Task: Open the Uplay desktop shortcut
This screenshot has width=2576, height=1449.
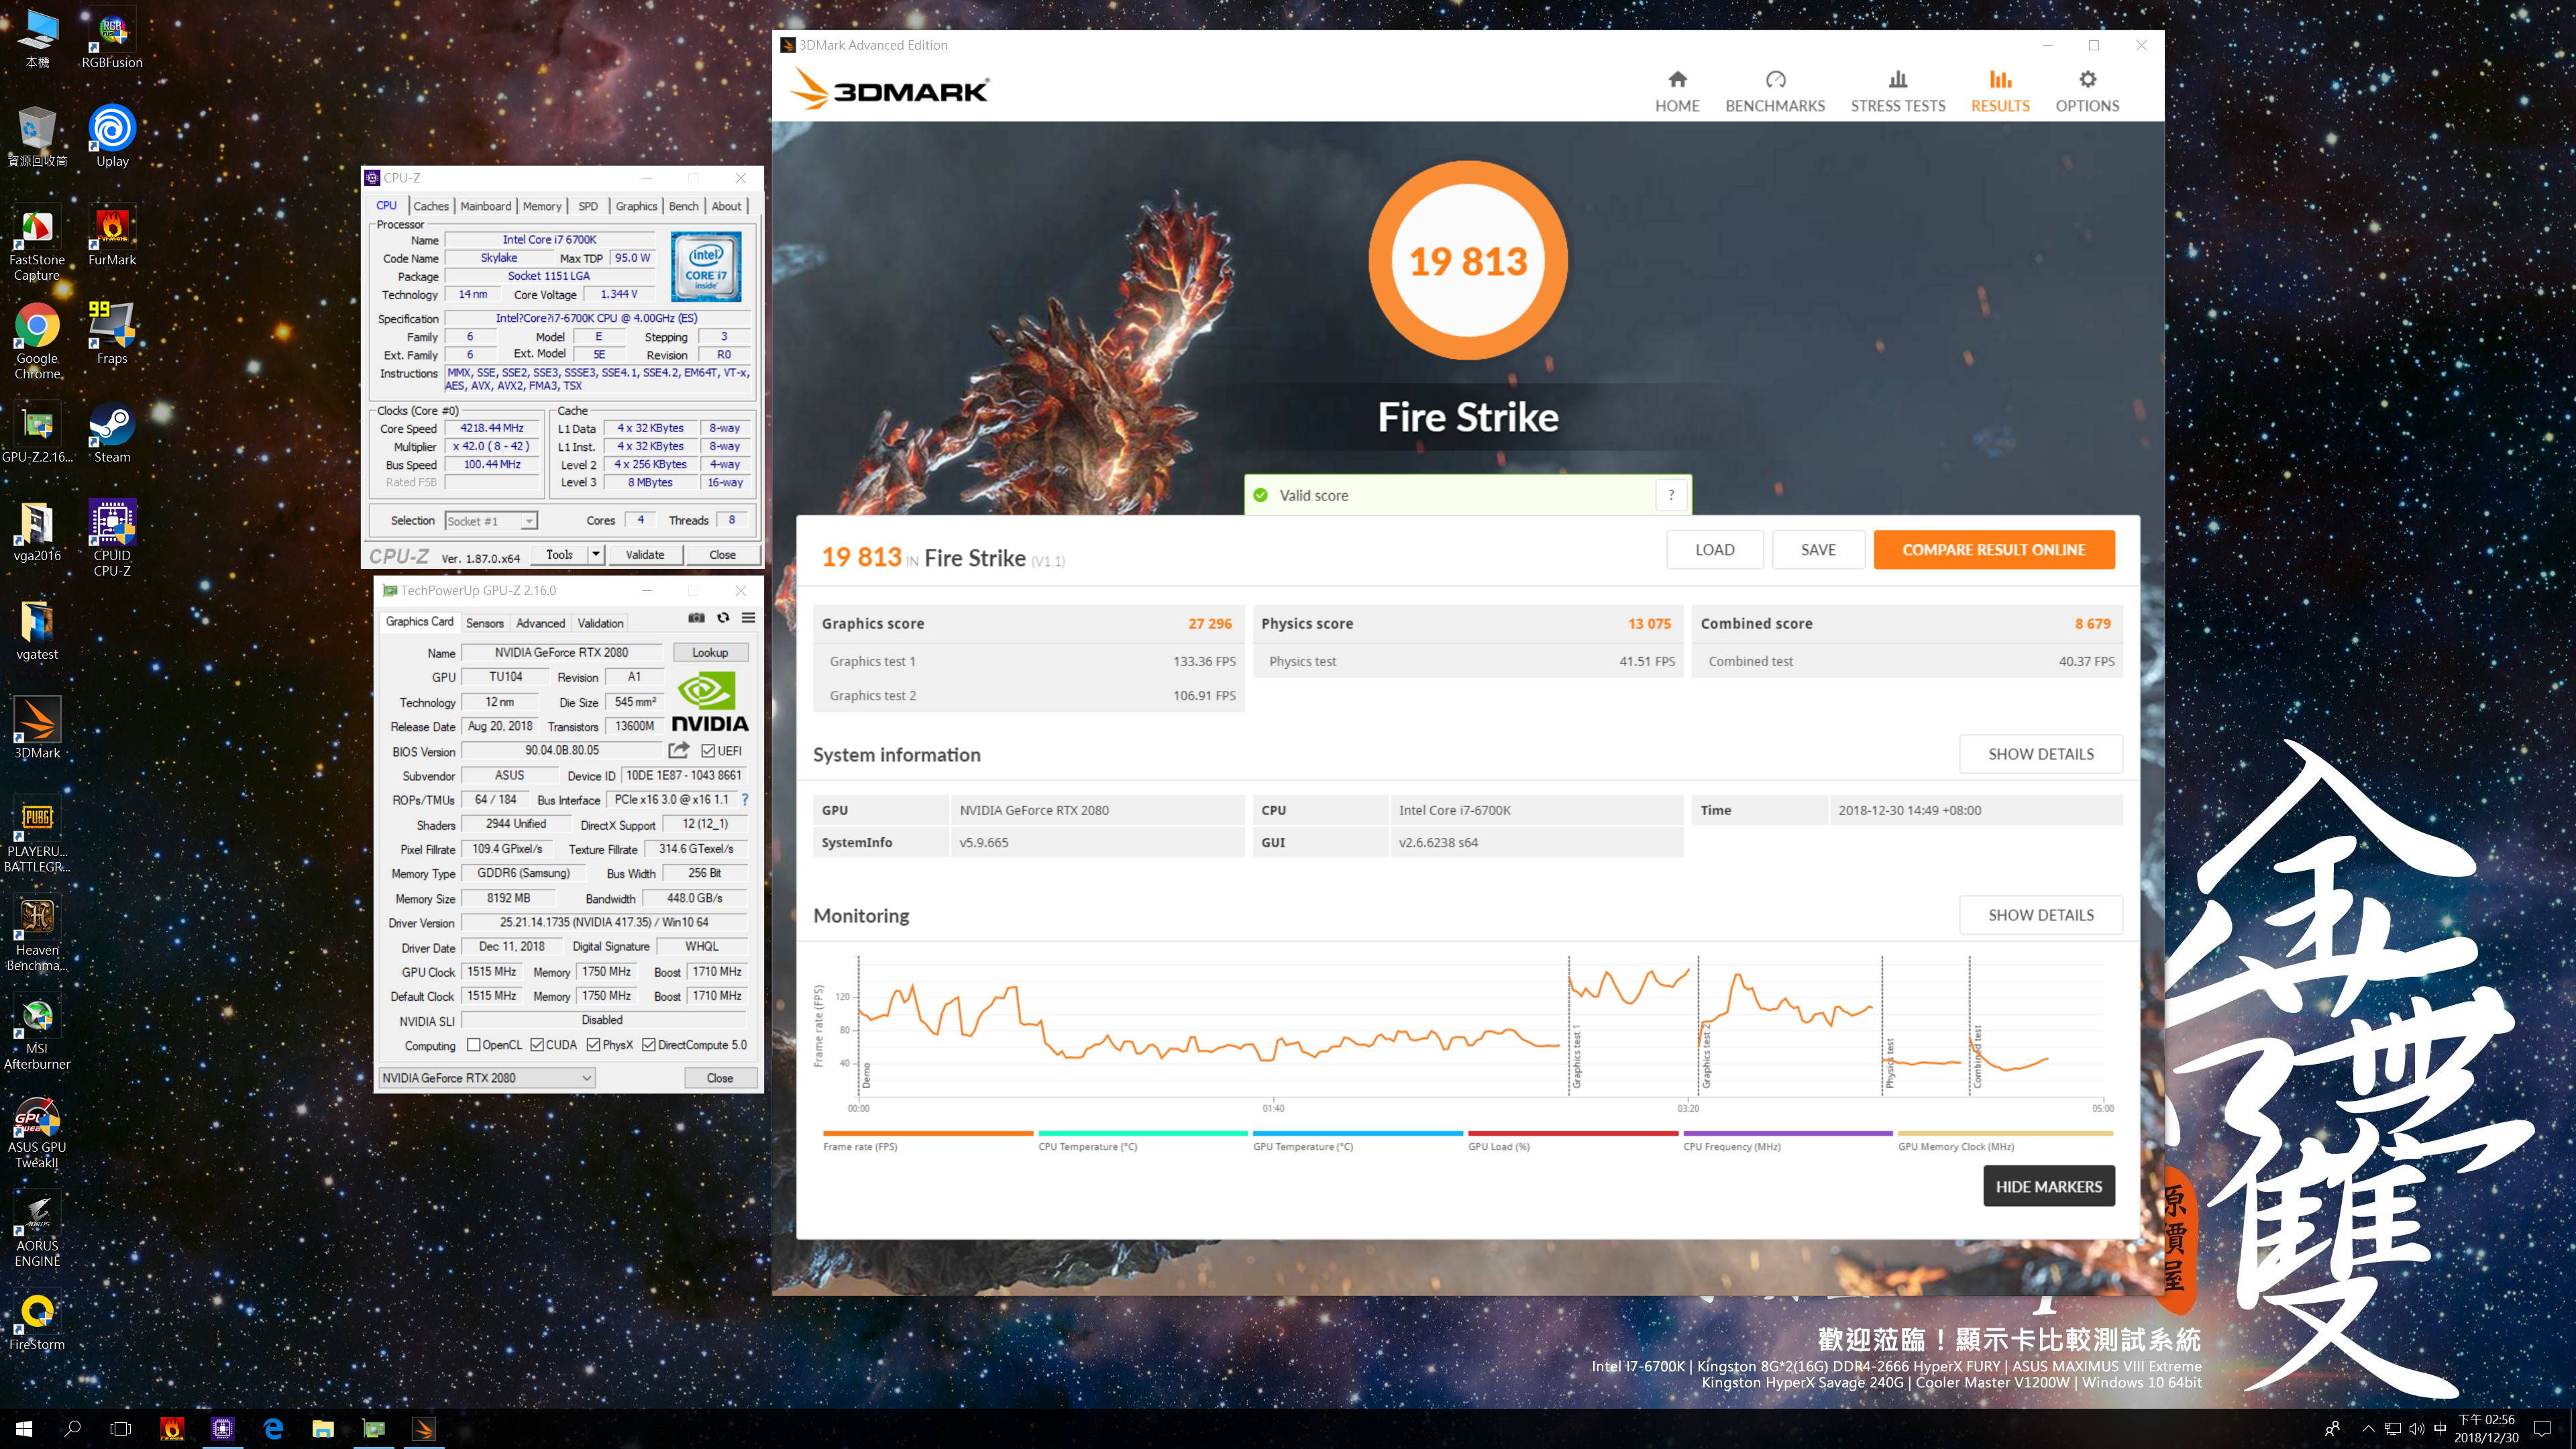Action: click(112, 136)
